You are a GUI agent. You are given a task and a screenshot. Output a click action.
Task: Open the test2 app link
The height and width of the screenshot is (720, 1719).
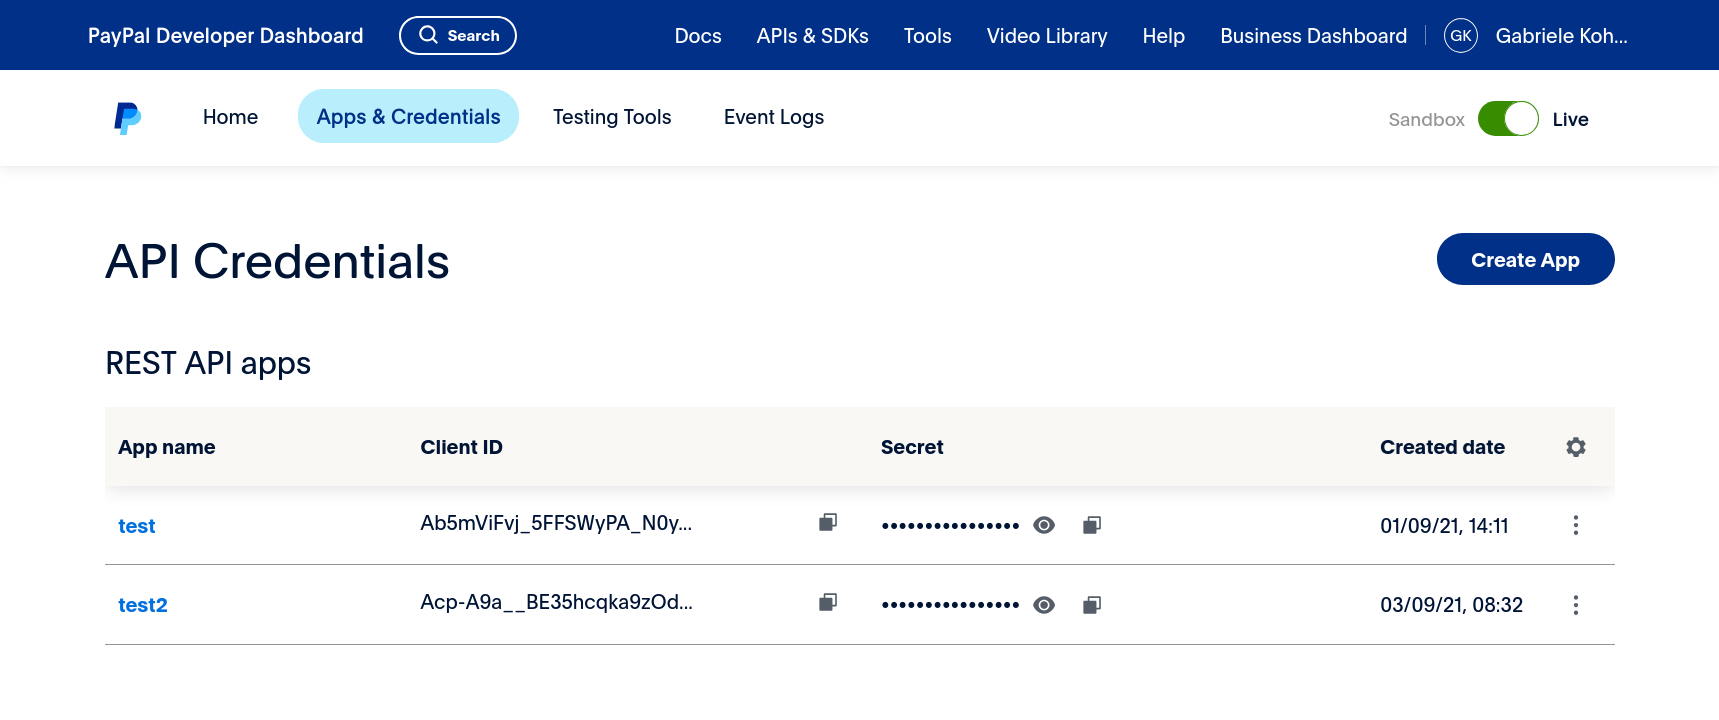point(143,605)
